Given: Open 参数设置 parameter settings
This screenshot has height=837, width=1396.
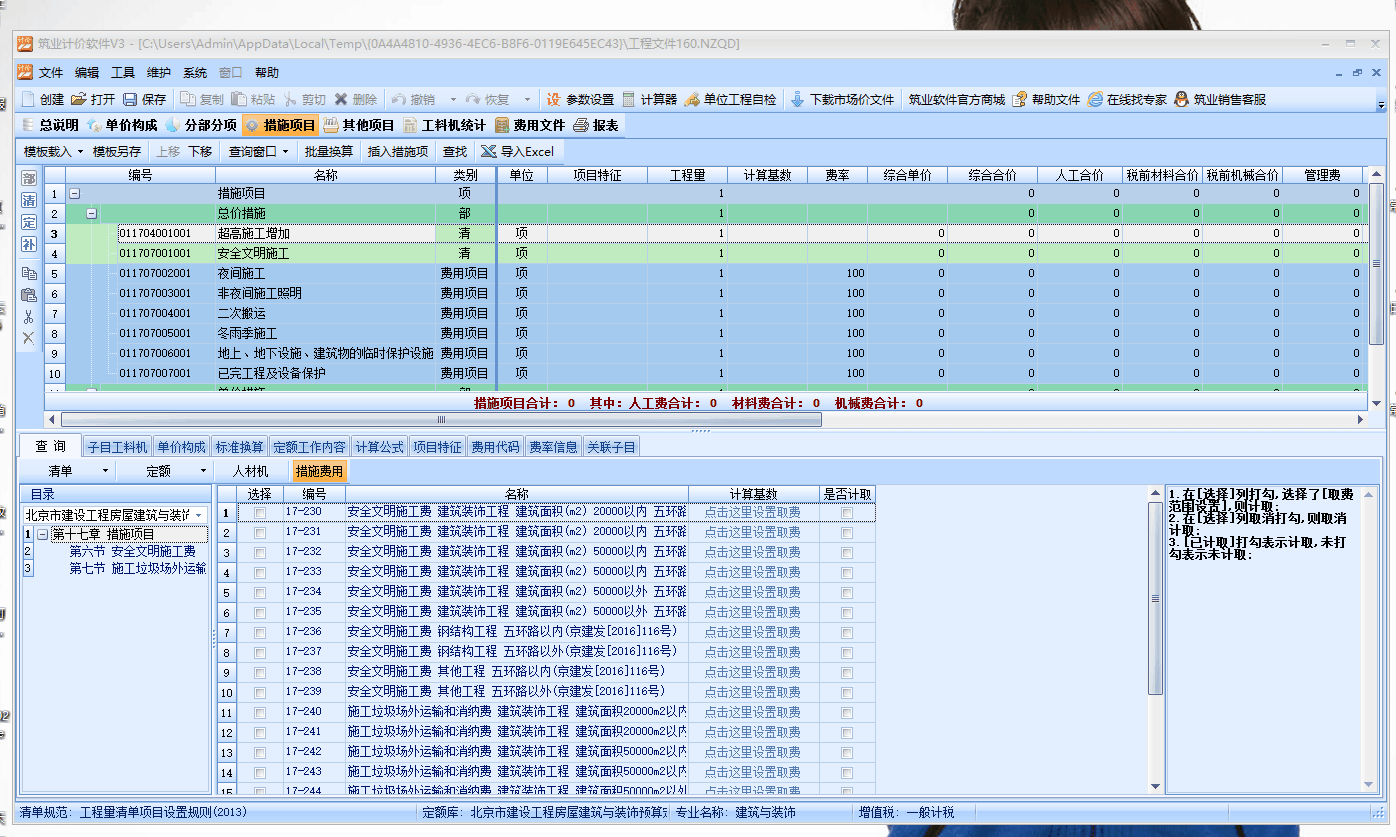Looking at the screenshot, I should click(x=553, y=100).
